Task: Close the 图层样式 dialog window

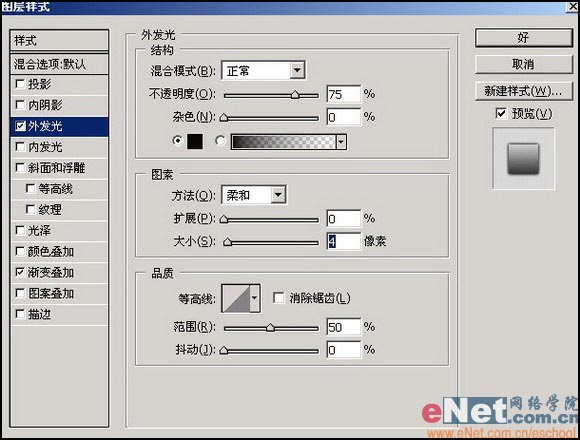Action: click(x=573, y=7)
